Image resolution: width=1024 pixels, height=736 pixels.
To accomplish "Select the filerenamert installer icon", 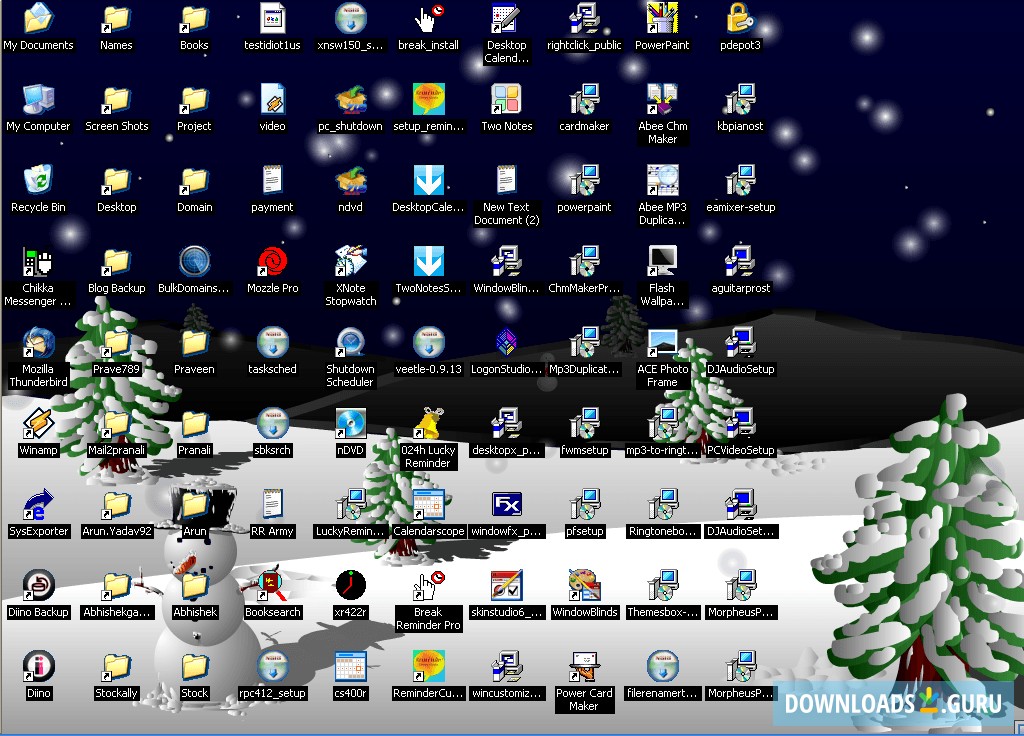I will pyautogui.click(x=662, y=666).
